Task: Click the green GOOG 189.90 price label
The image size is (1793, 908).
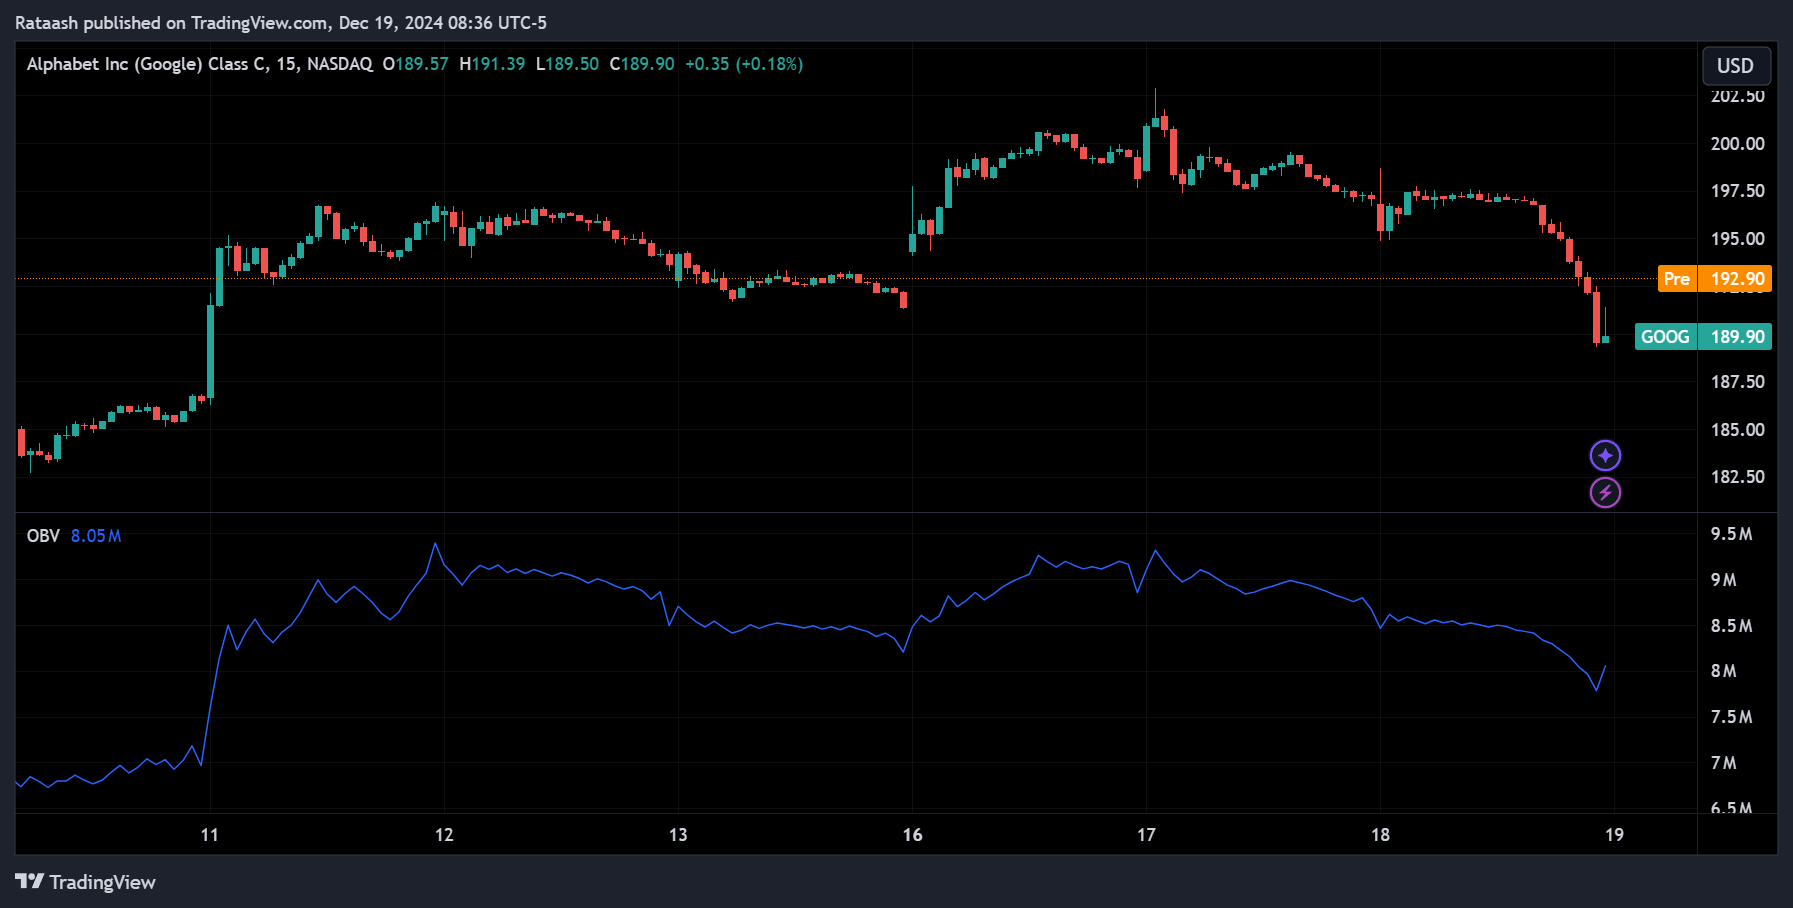Action: click(1703, 337)
